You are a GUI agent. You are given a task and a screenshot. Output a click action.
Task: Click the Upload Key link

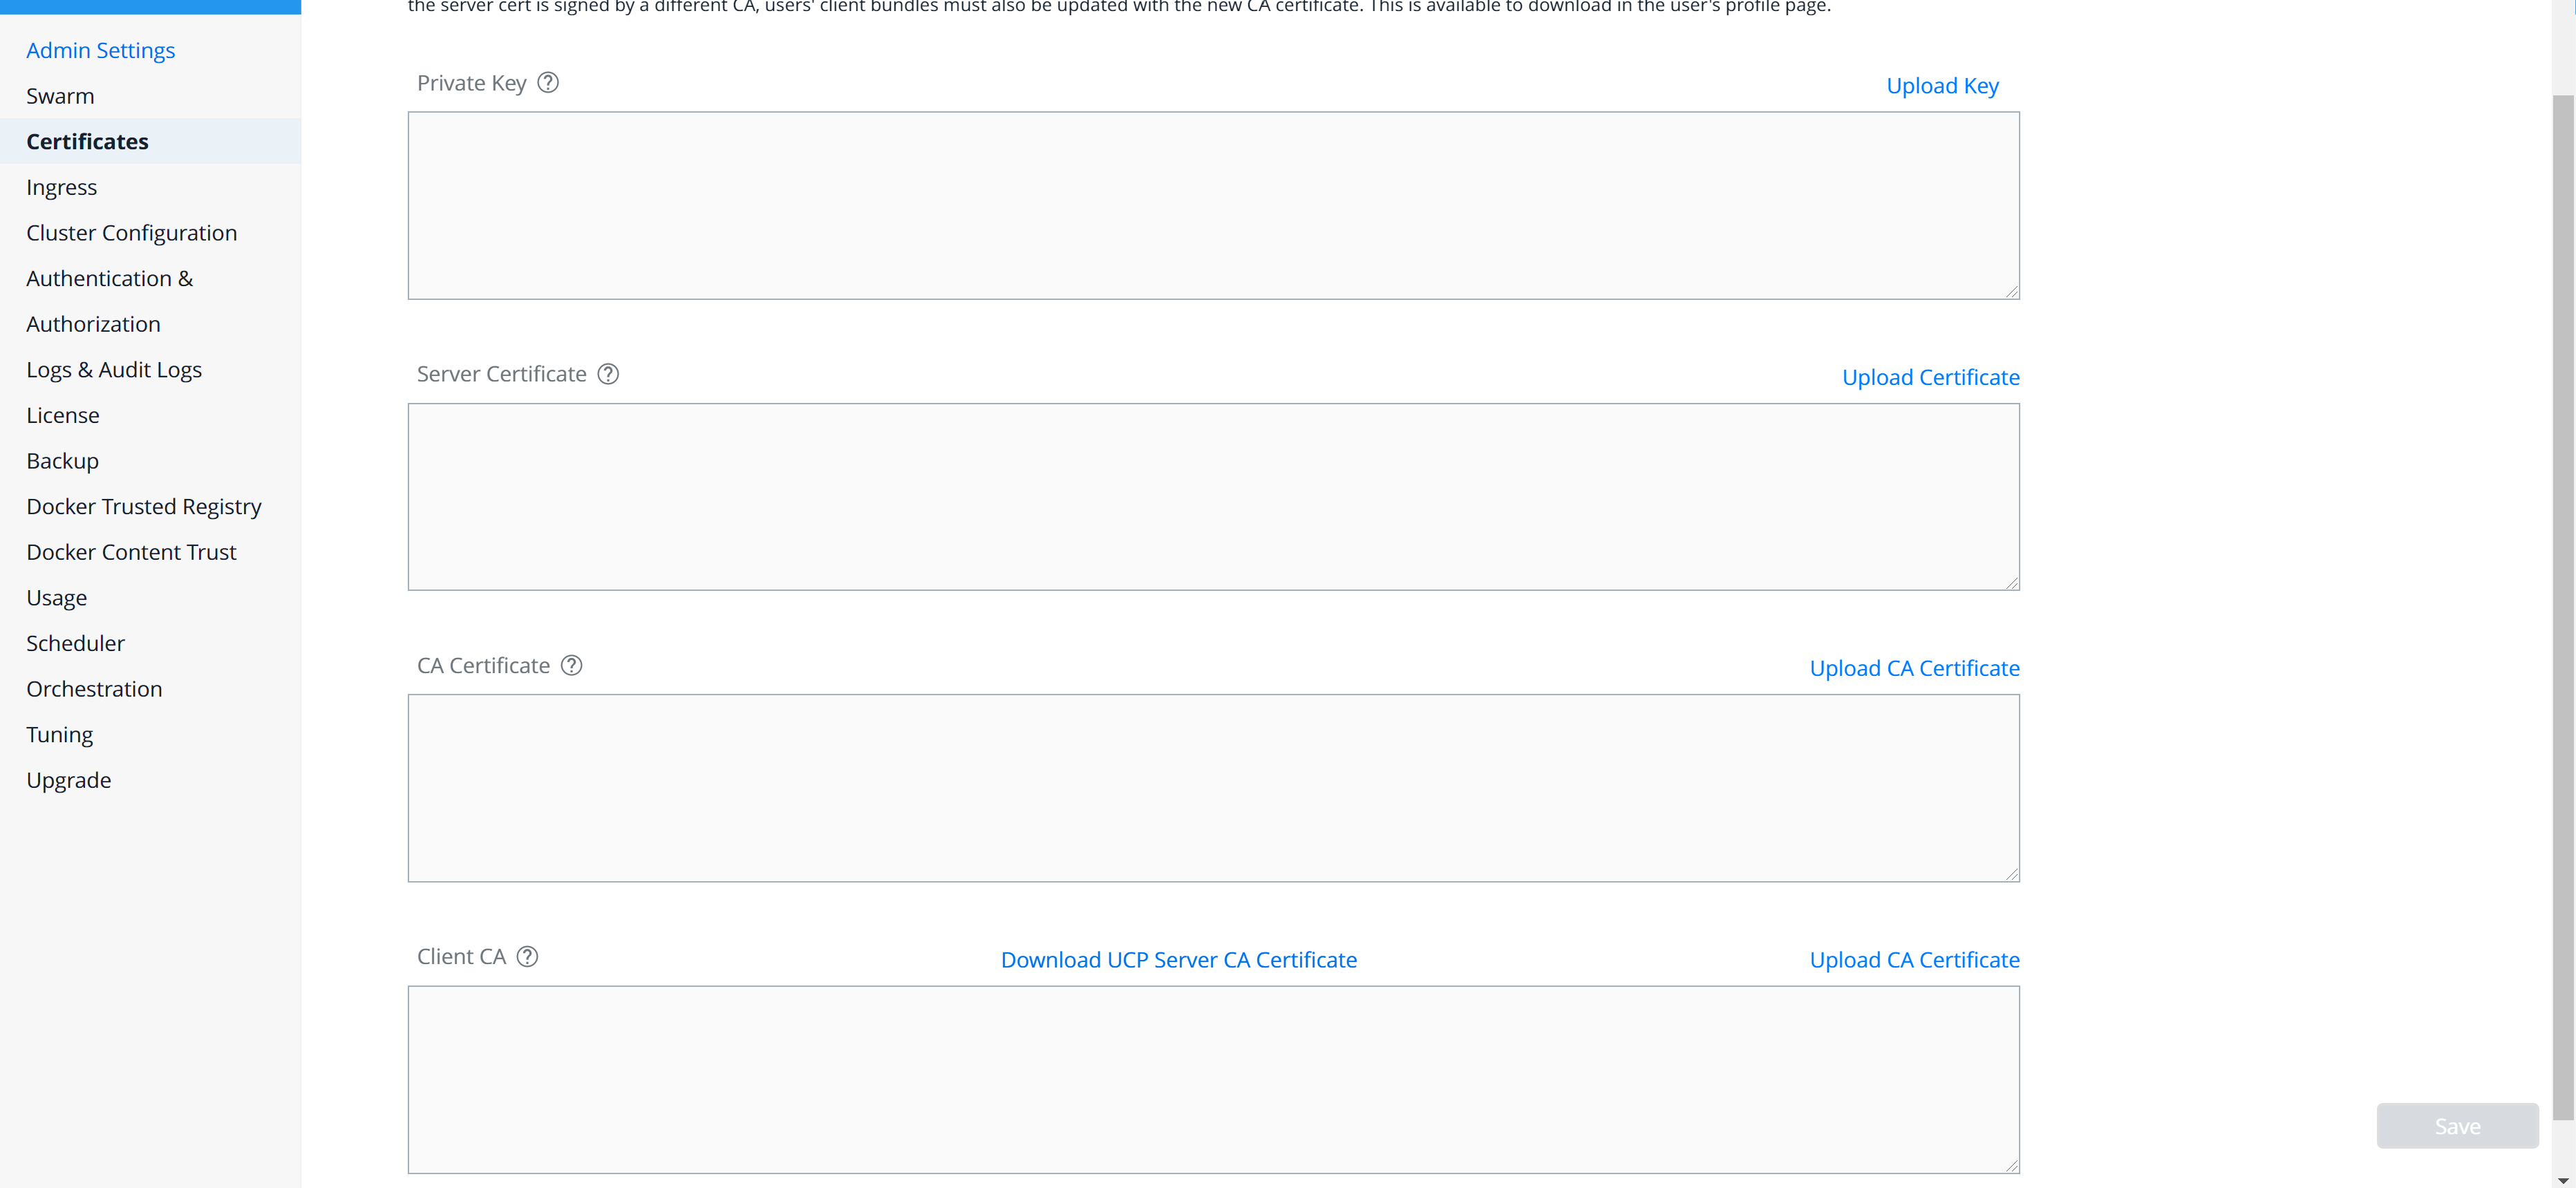point(1942,86)
